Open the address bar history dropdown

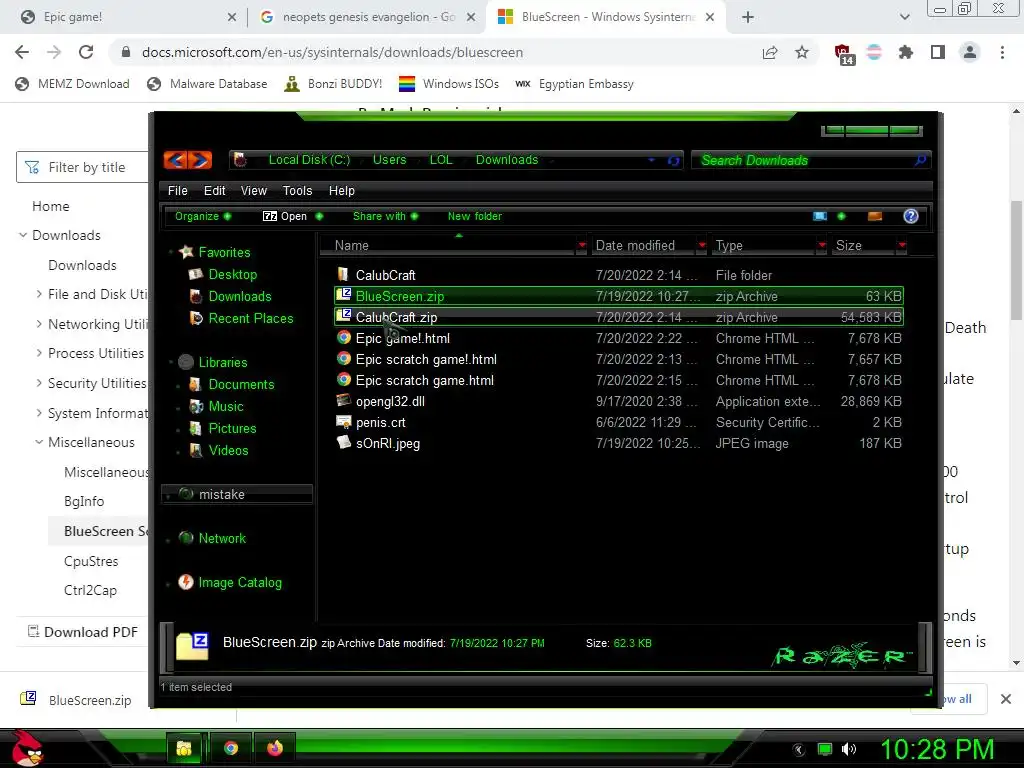point(651,160)
